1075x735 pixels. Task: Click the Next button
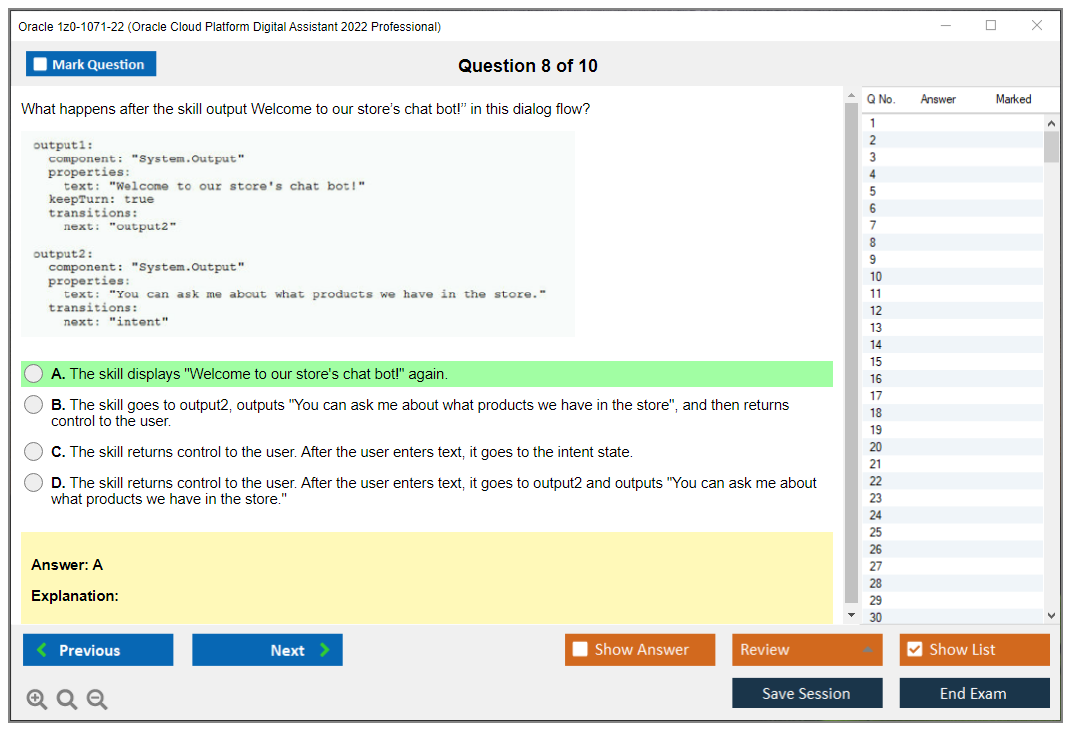click(267, 649)
